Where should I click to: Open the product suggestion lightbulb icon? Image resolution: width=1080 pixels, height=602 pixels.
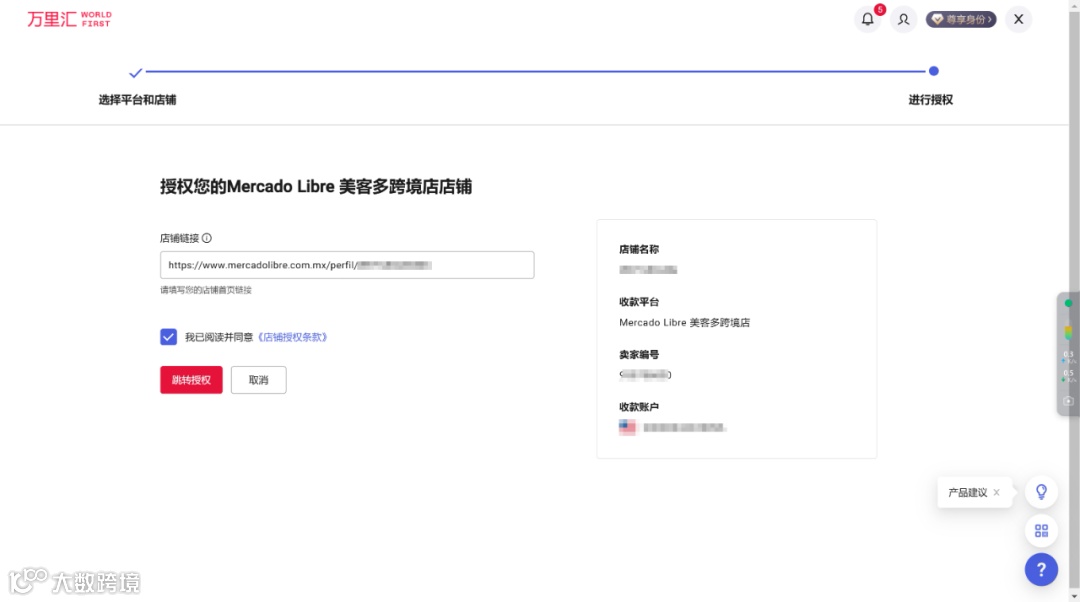(1041, 492)
